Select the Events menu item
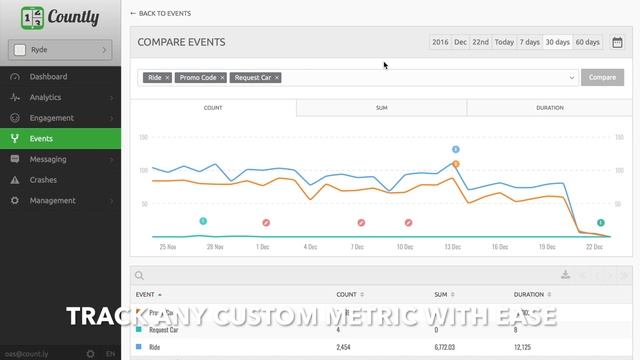 click(x=60, y=139)
